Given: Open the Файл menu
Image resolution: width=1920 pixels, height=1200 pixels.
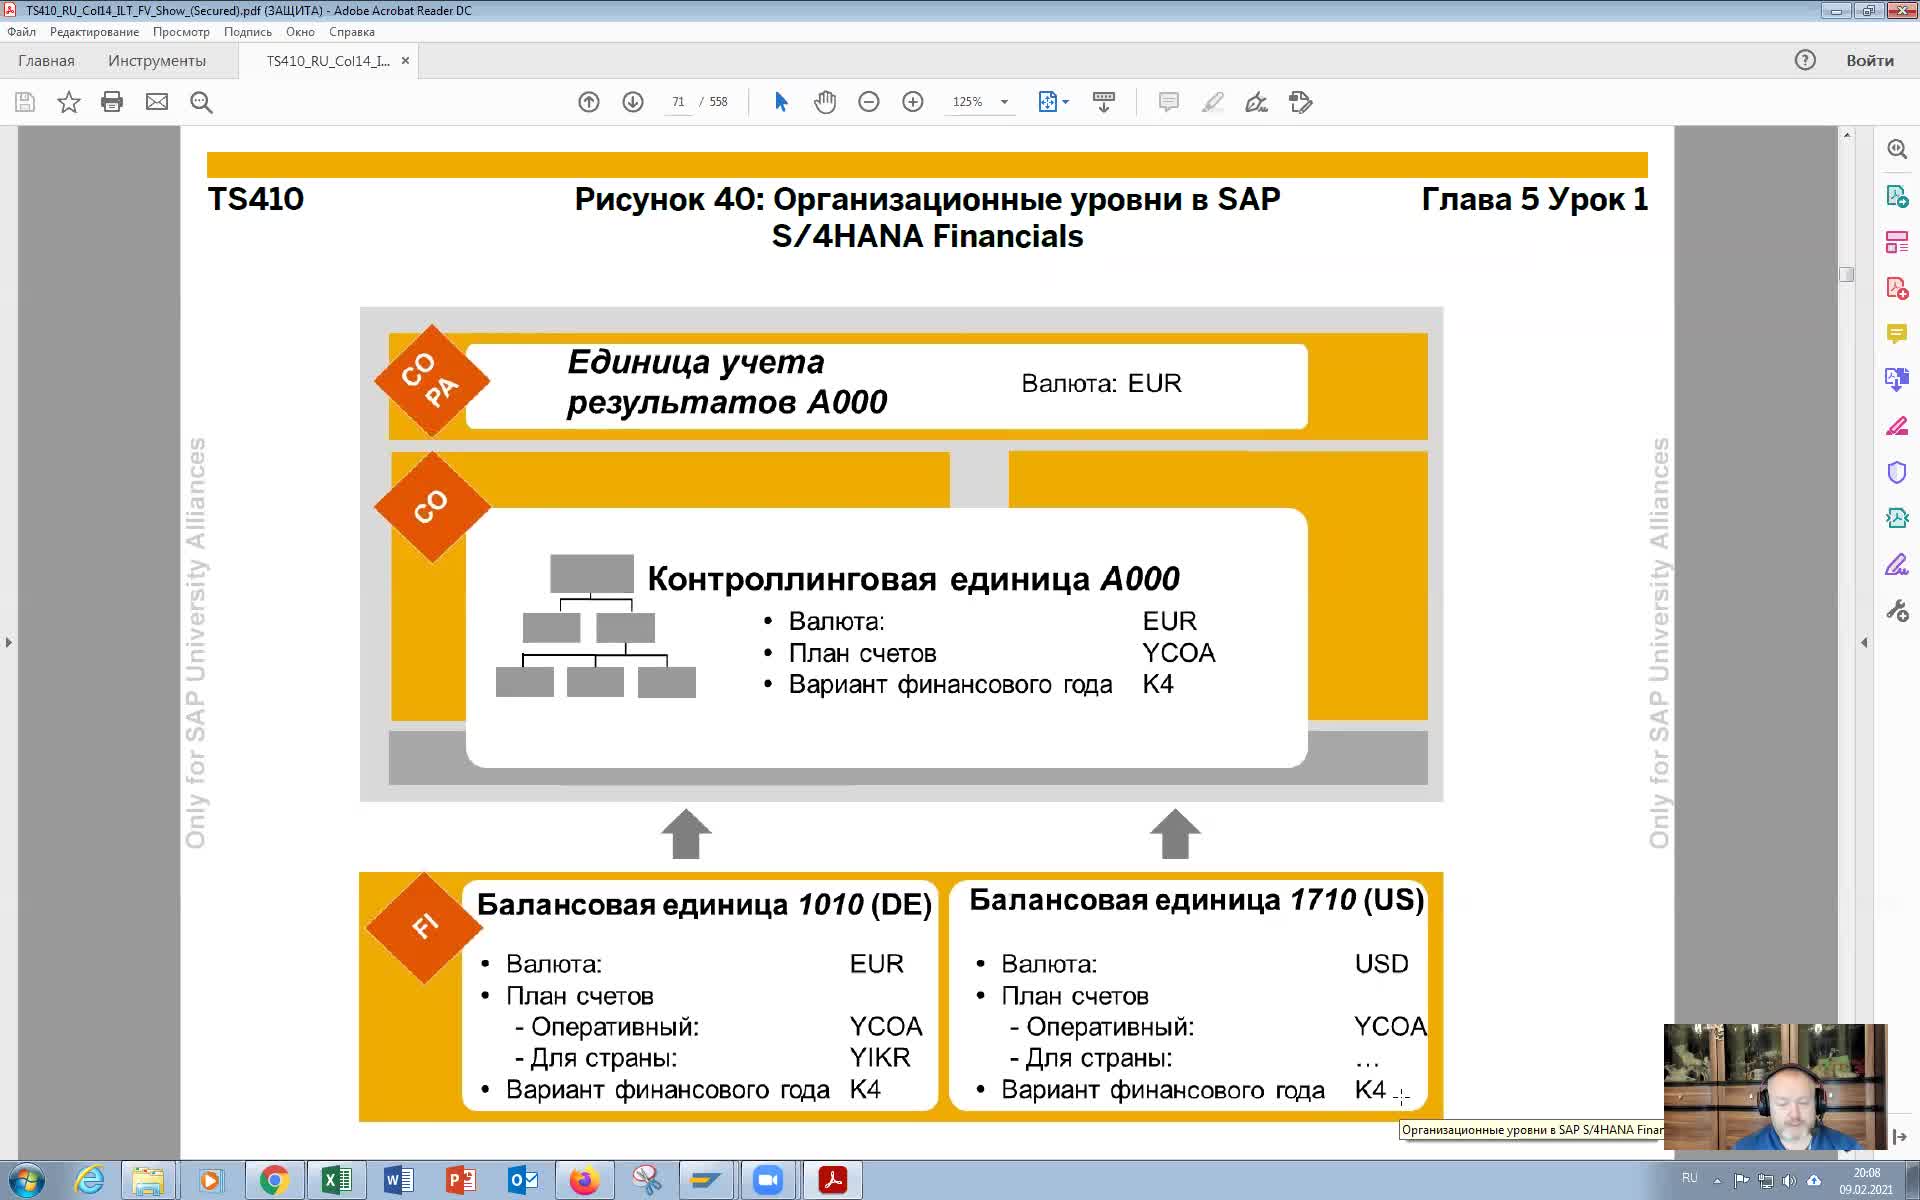Looking at the screenshot, I should pyautogui.click(x=21, y=32).
